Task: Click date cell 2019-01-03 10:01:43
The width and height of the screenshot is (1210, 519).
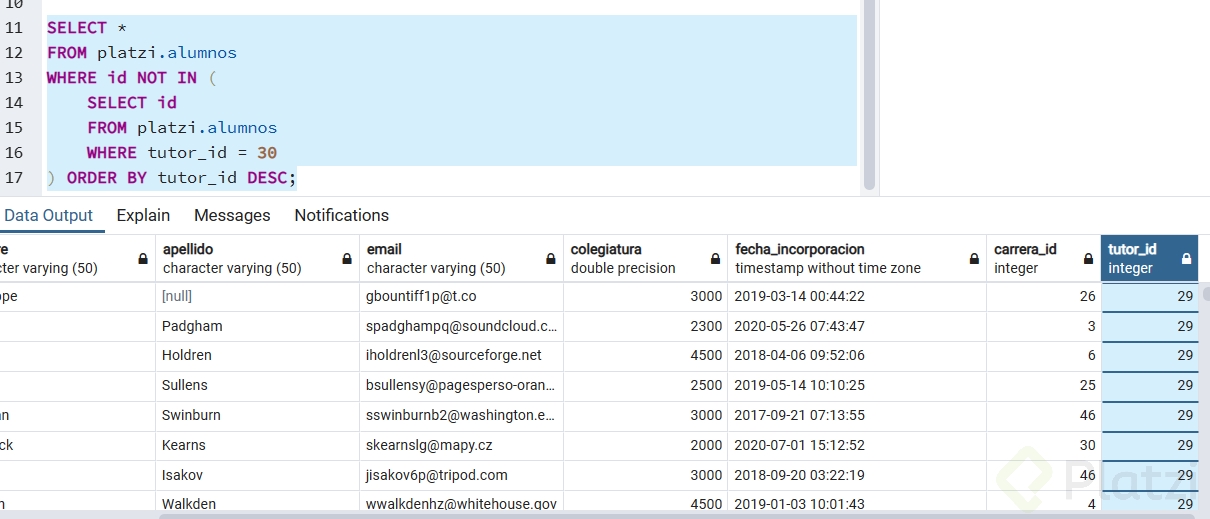Action: (x=858, y=503)
